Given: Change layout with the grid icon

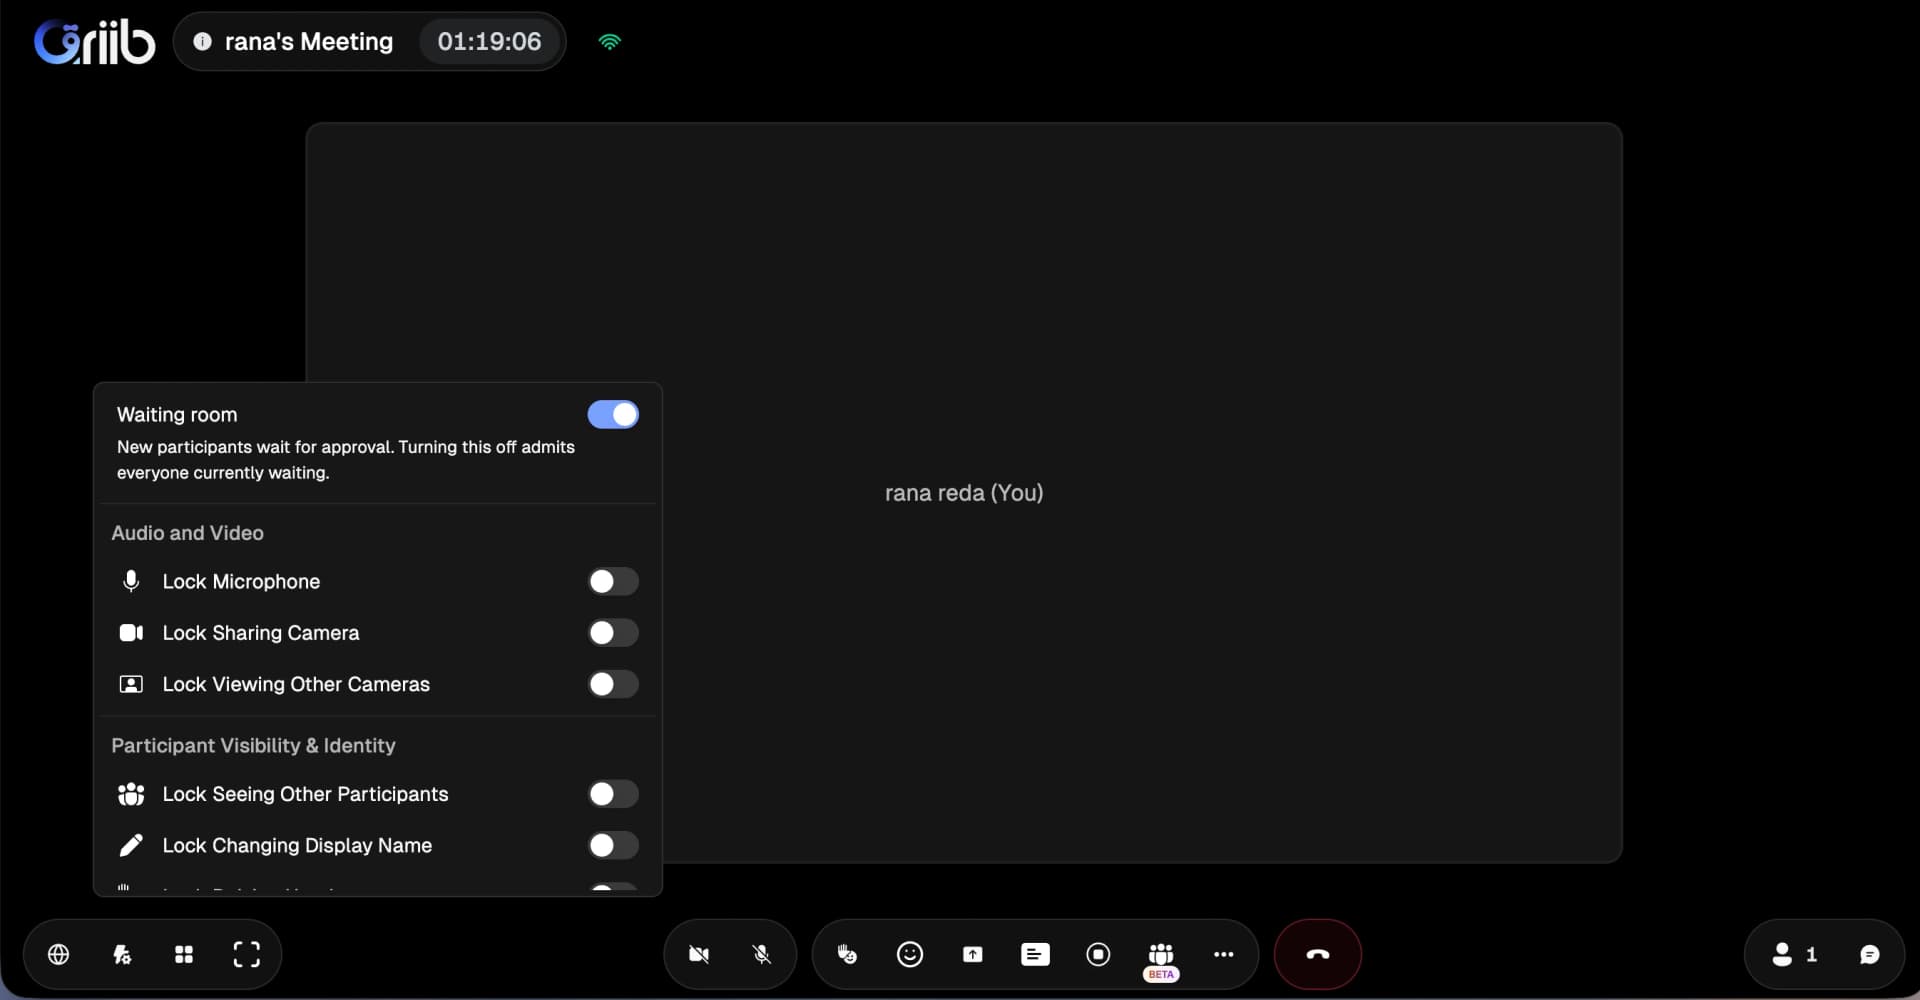Looking at the screenshot, I should click(184, 955).
